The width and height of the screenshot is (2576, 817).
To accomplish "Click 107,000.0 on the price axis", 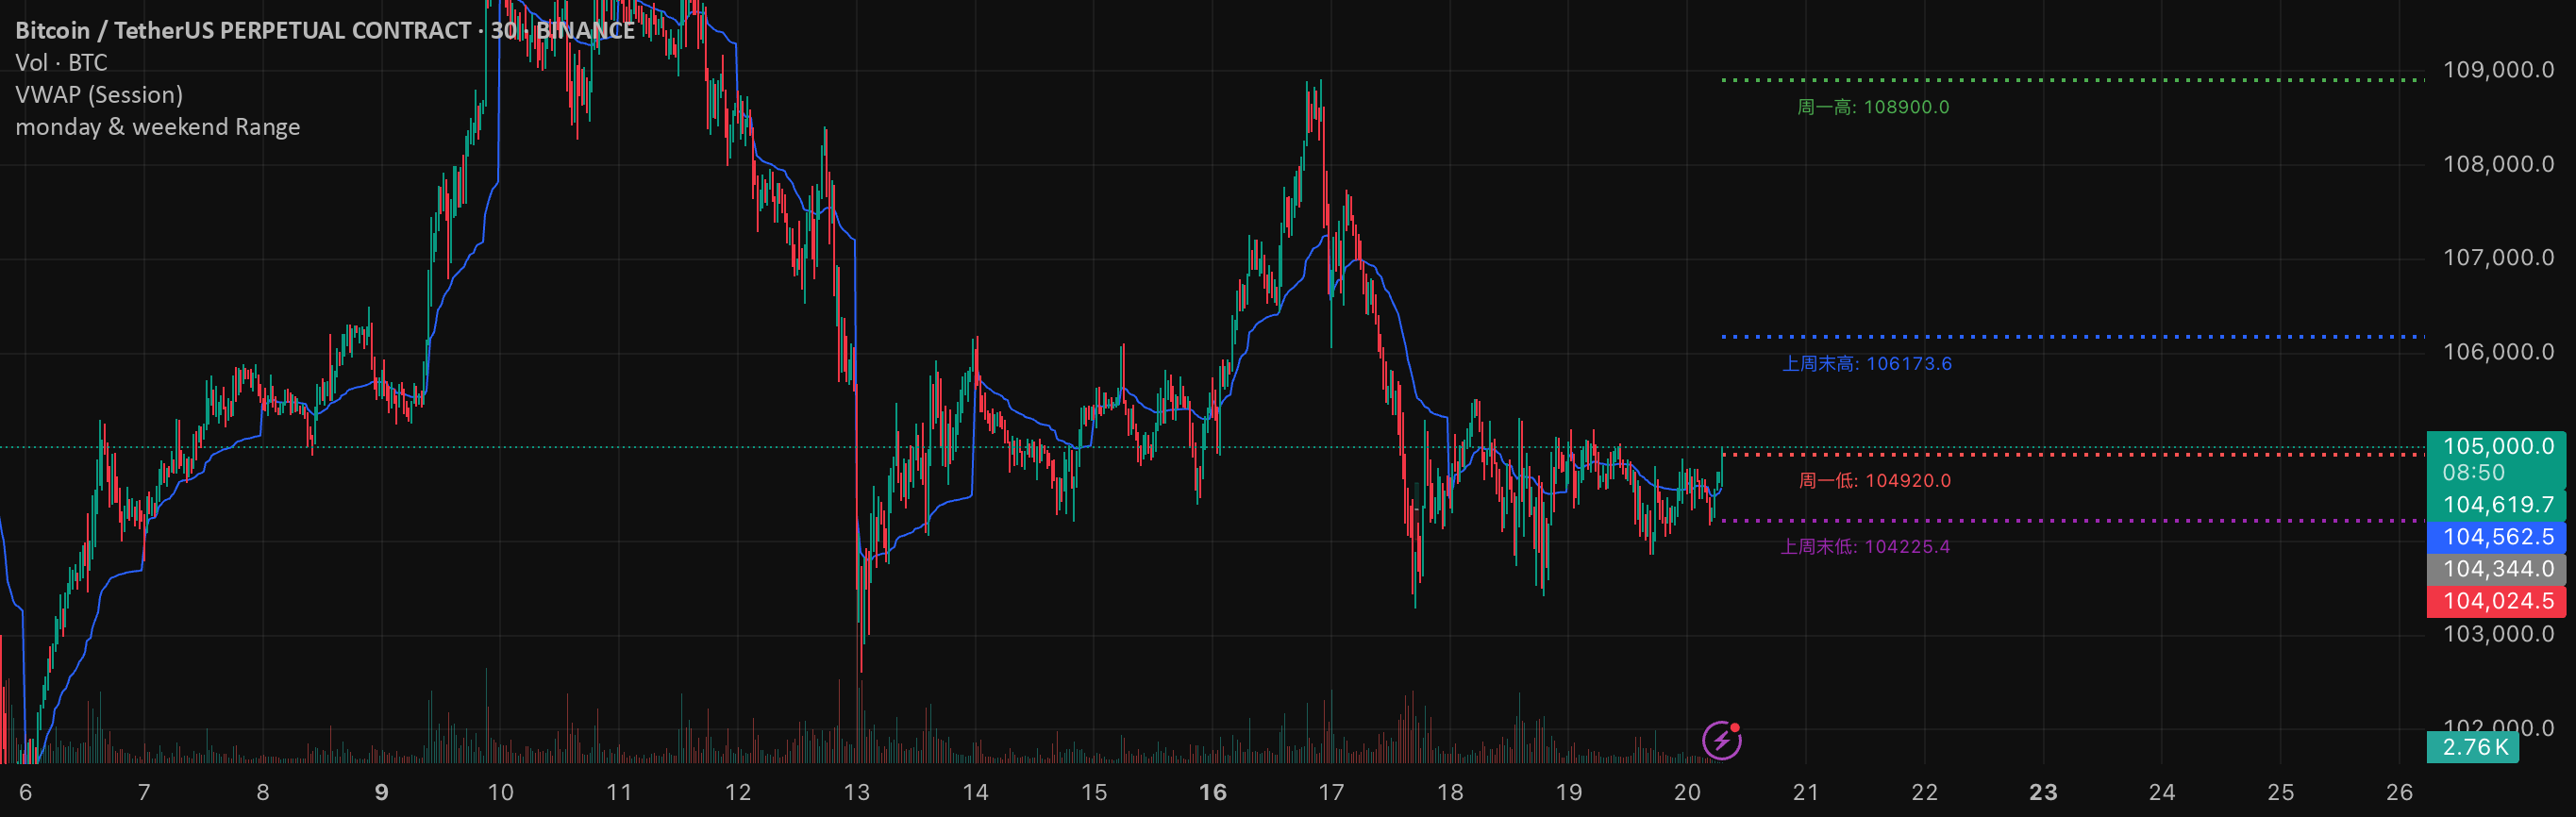I will pos(2498,258).
